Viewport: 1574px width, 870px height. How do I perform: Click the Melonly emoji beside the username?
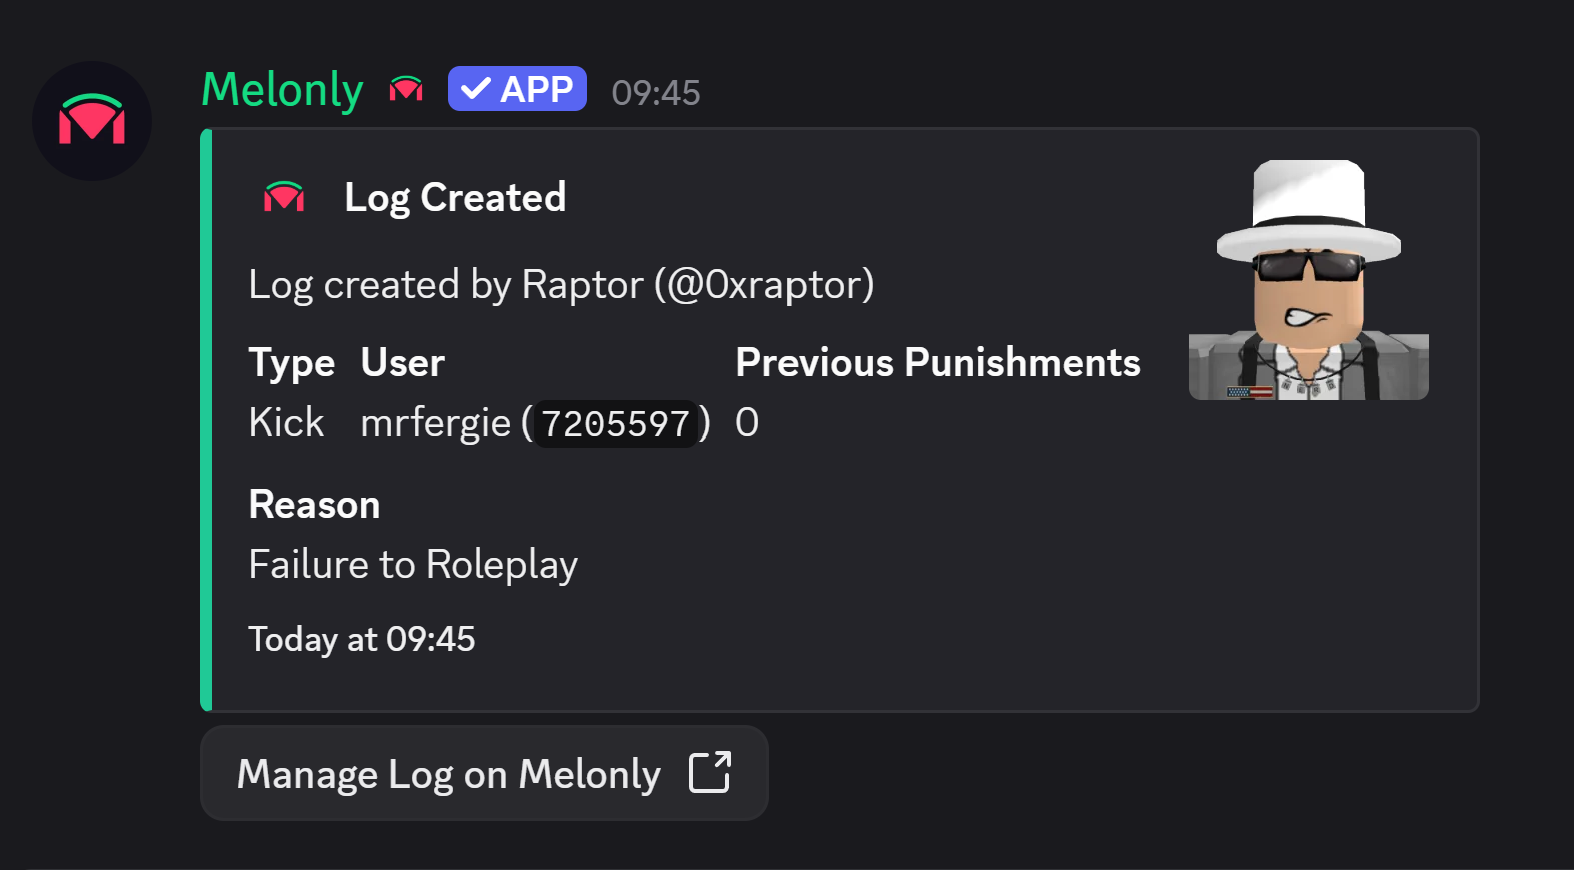[404, 89]
